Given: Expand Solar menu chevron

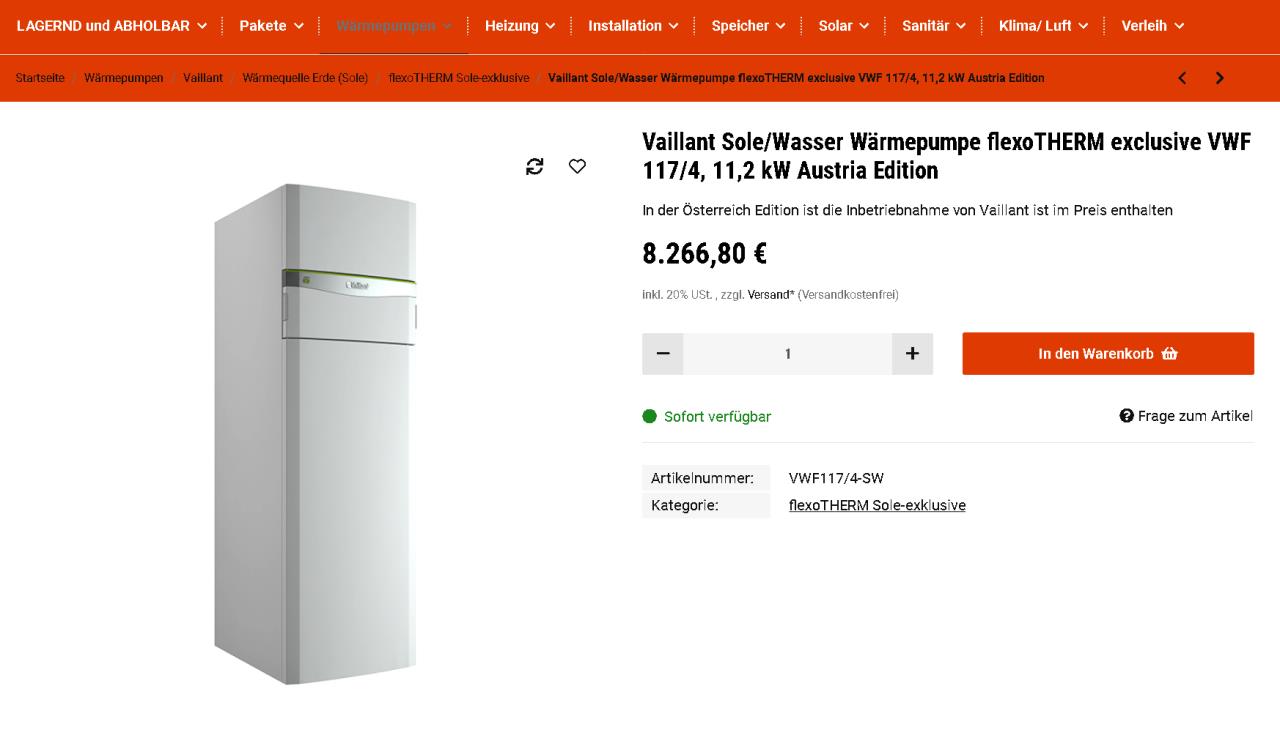Looking at the screenshot, I should pyautogui.click(x=864, y=26).
